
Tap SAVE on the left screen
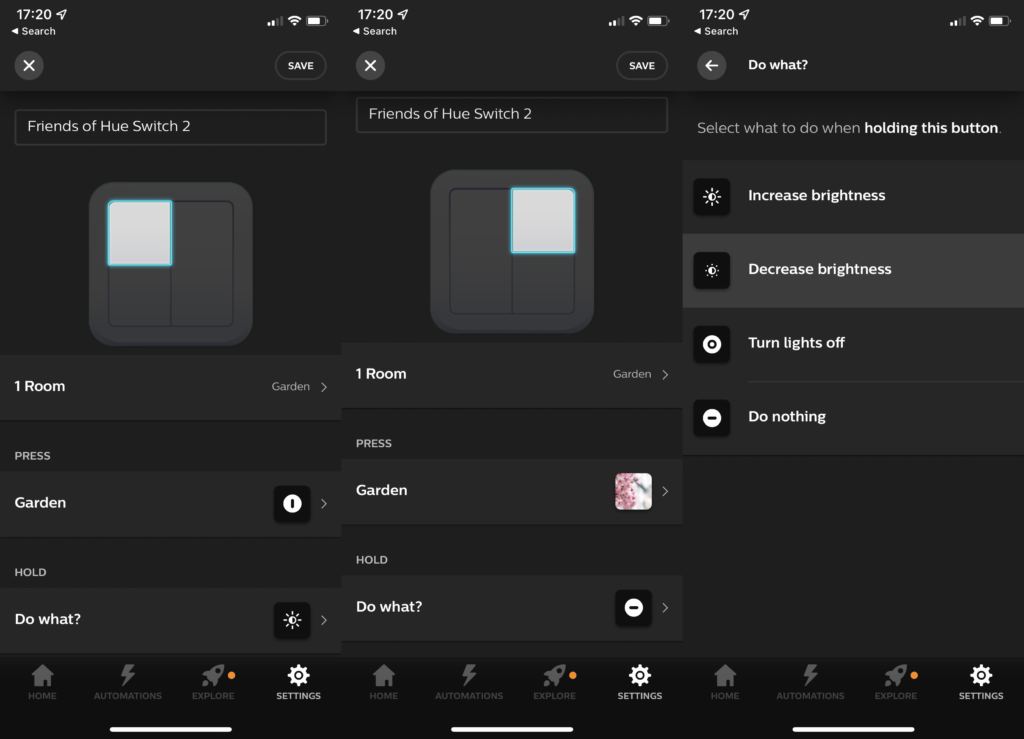tap(300, 65)
